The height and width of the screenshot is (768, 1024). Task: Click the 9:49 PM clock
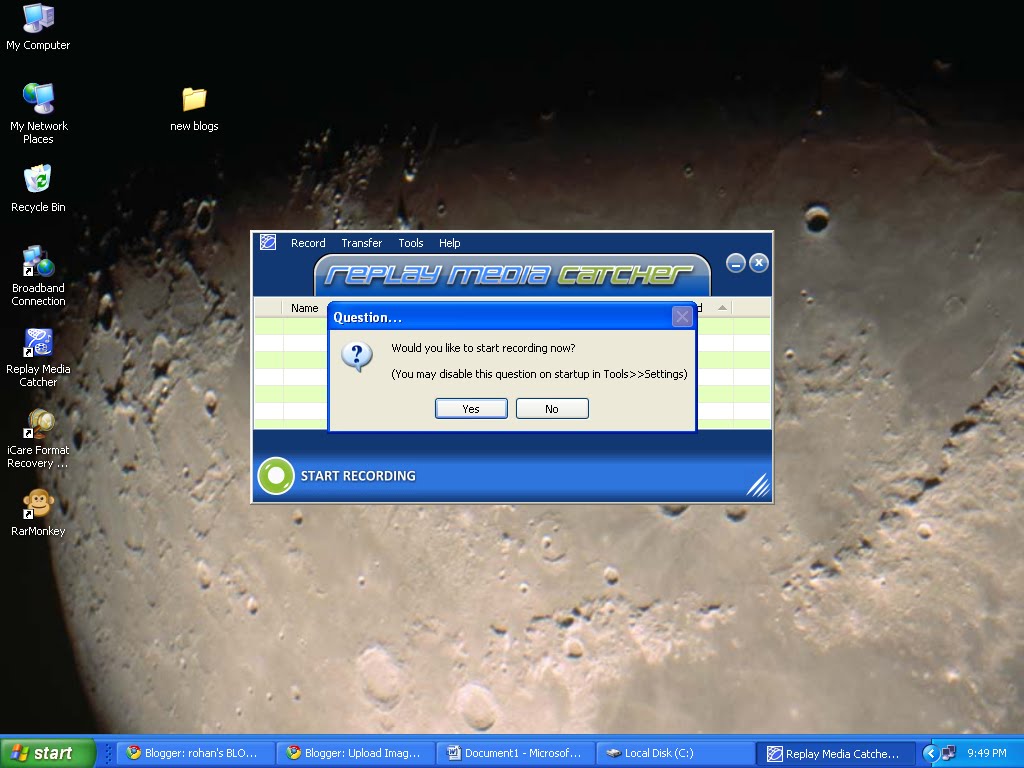point(987,753)
